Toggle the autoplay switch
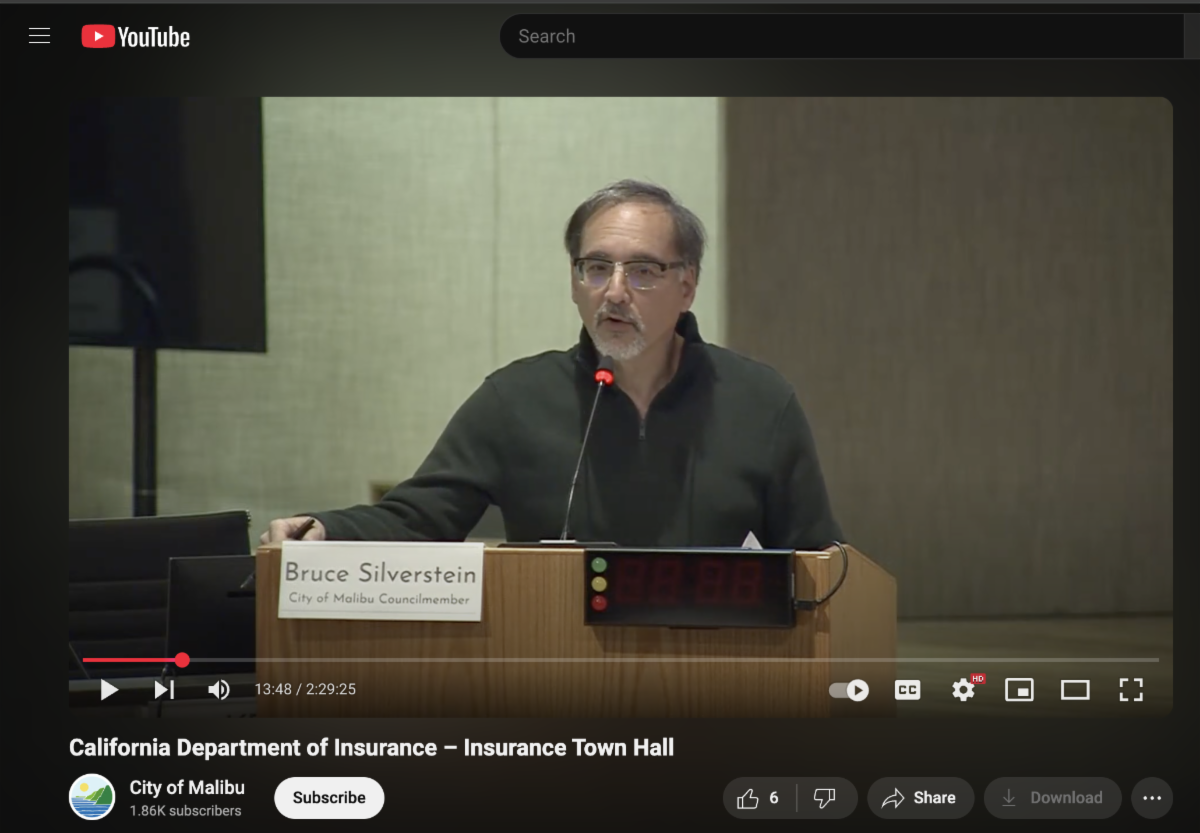1200x833 pixels. (849, 690)
